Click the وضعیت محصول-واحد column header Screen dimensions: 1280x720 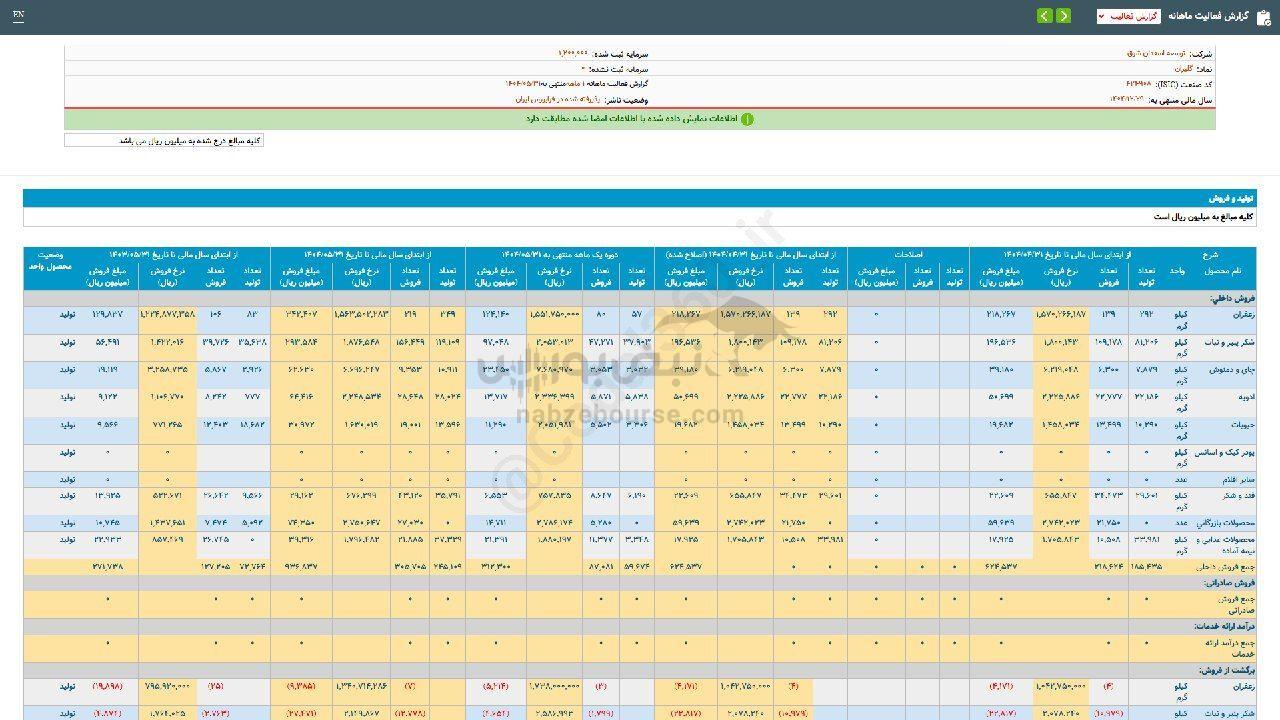point(51,262)
